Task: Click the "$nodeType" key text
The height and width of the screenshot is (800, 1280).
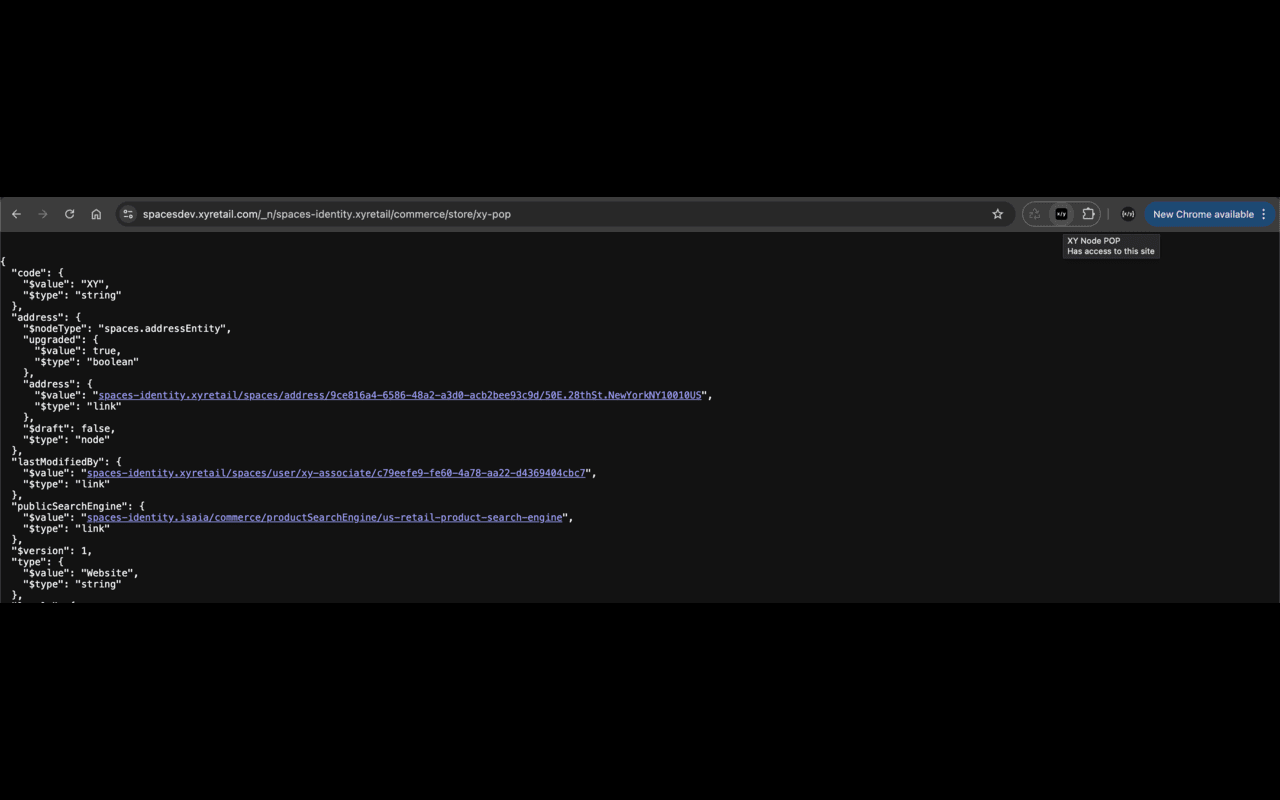Action: pos(55,328)
